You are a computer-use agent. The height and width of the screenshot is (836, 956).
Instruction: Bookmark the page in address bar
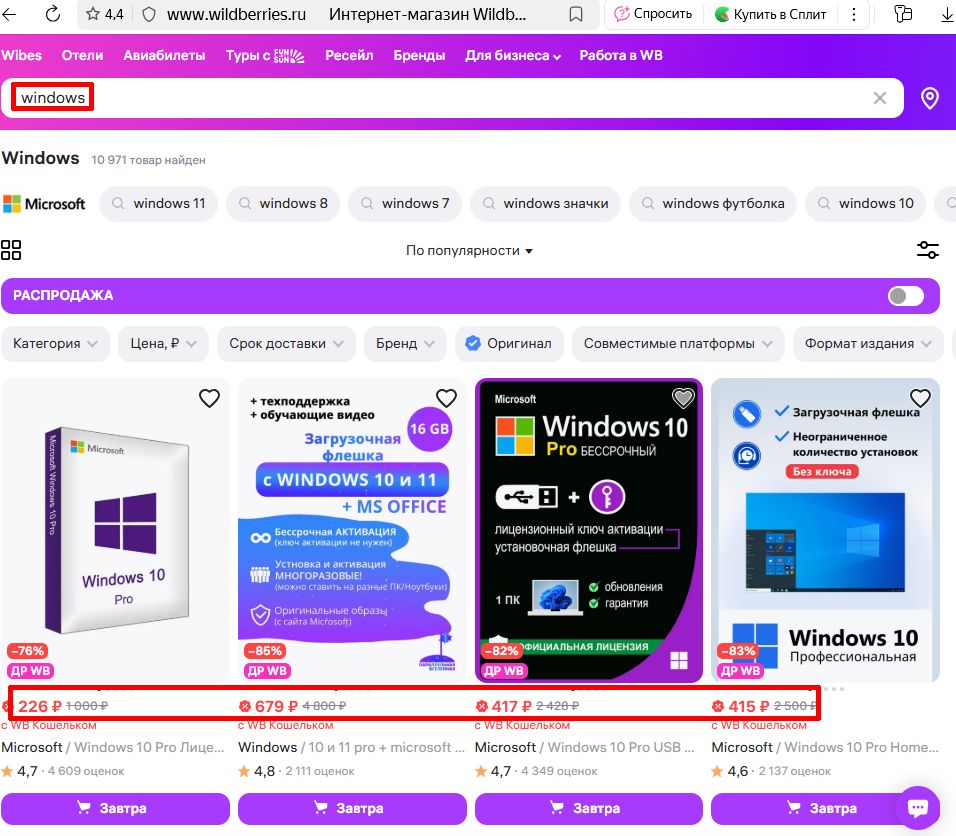[x=576, y=14]
